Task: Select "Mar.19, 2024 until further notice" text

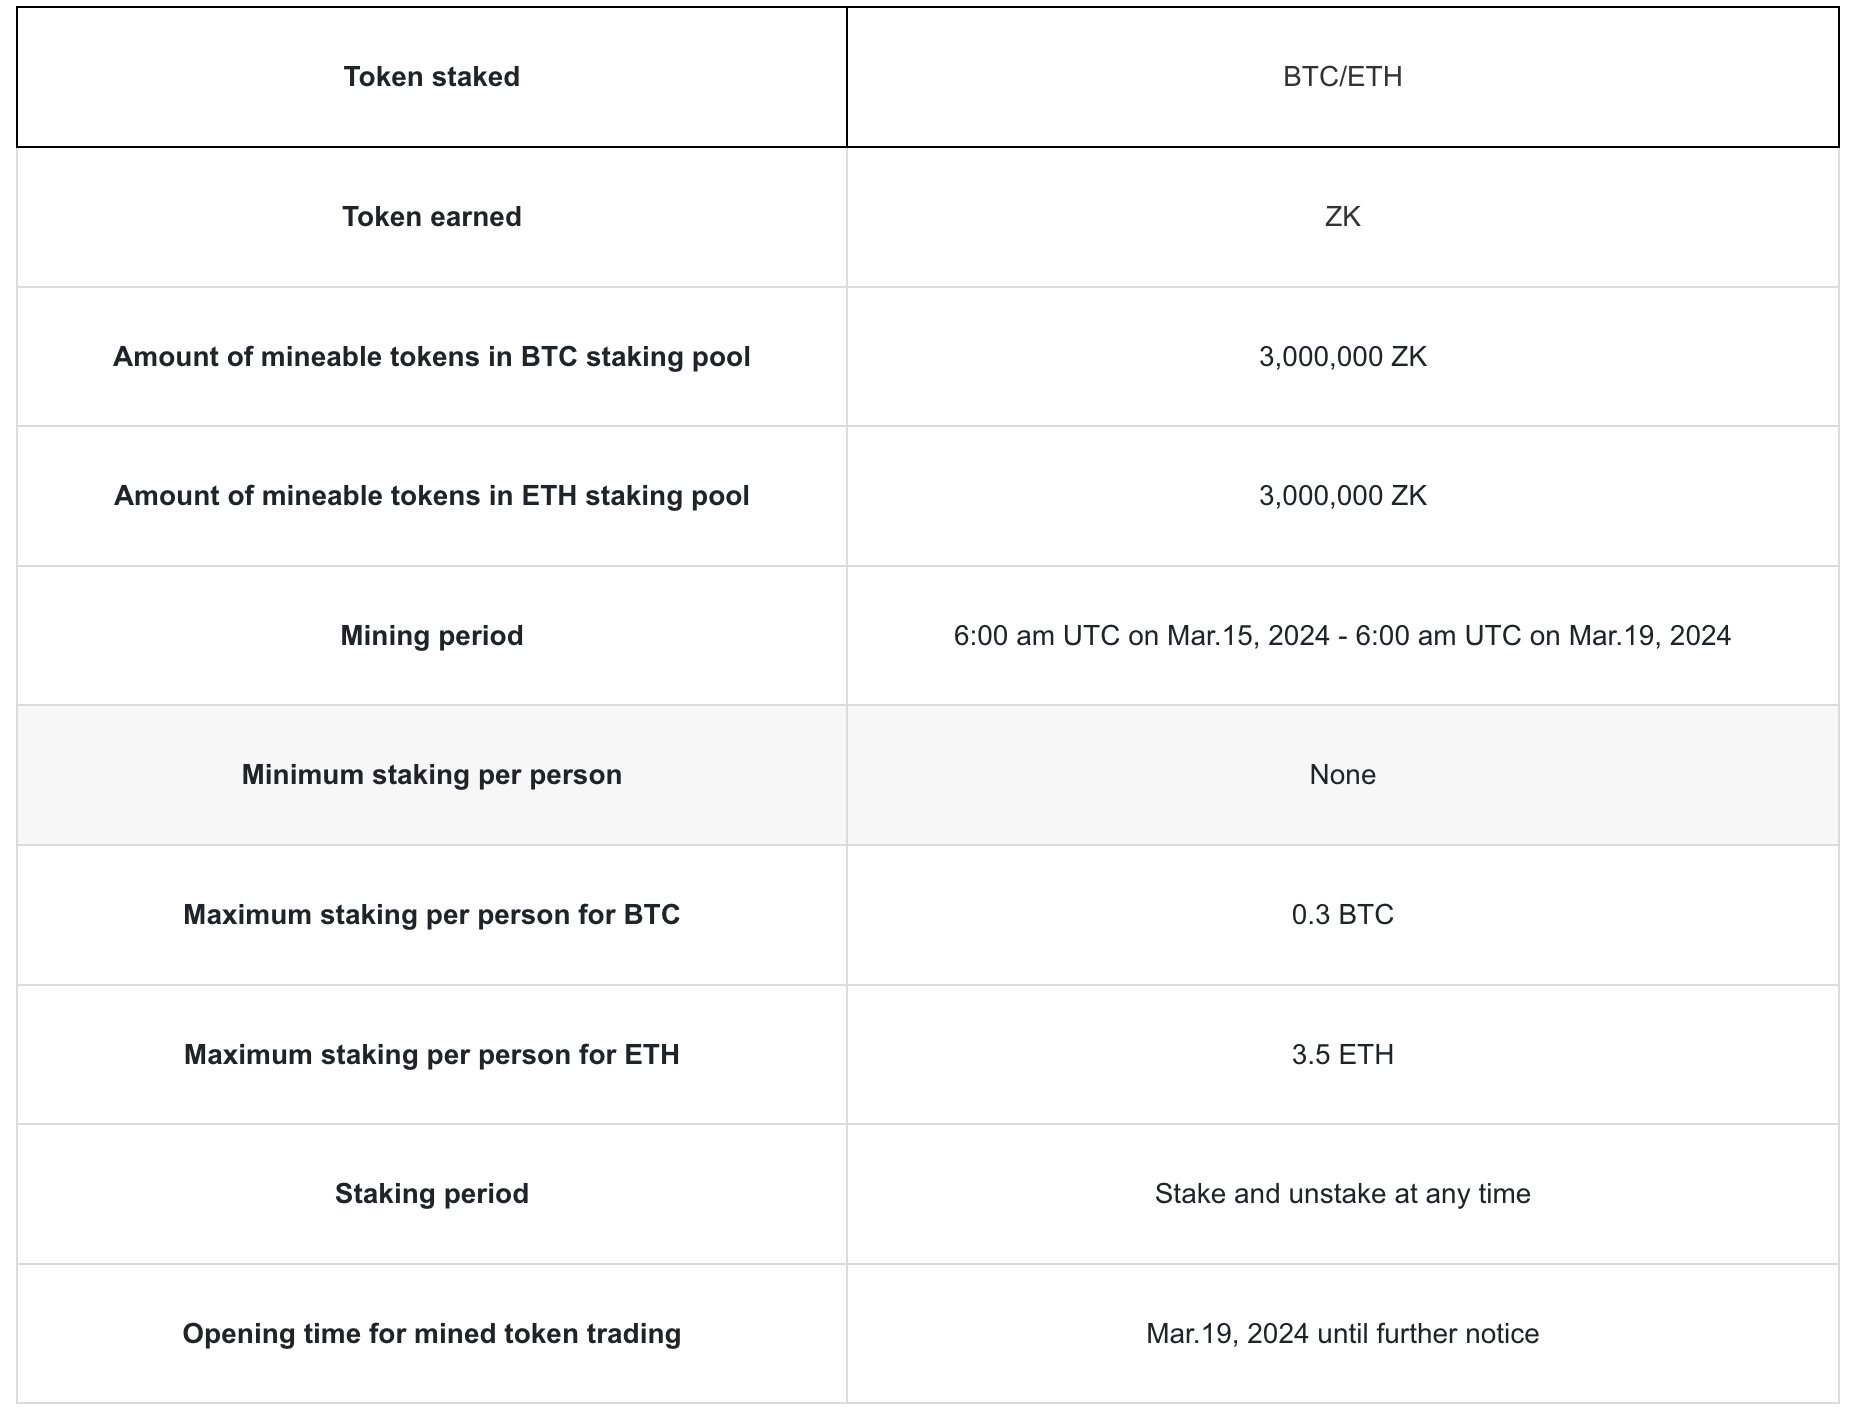Action: point(1342,1334)
